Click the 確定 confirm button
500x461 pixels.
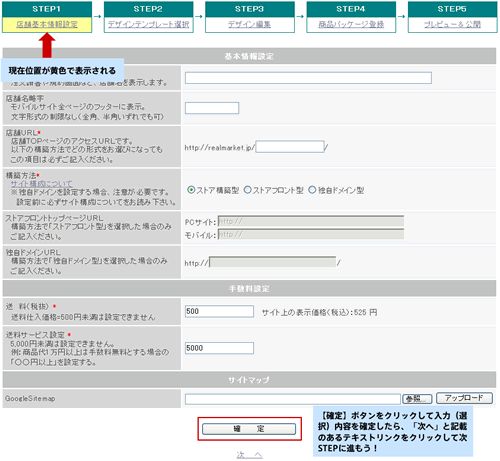pyautogui.click(x=249, y=429)
